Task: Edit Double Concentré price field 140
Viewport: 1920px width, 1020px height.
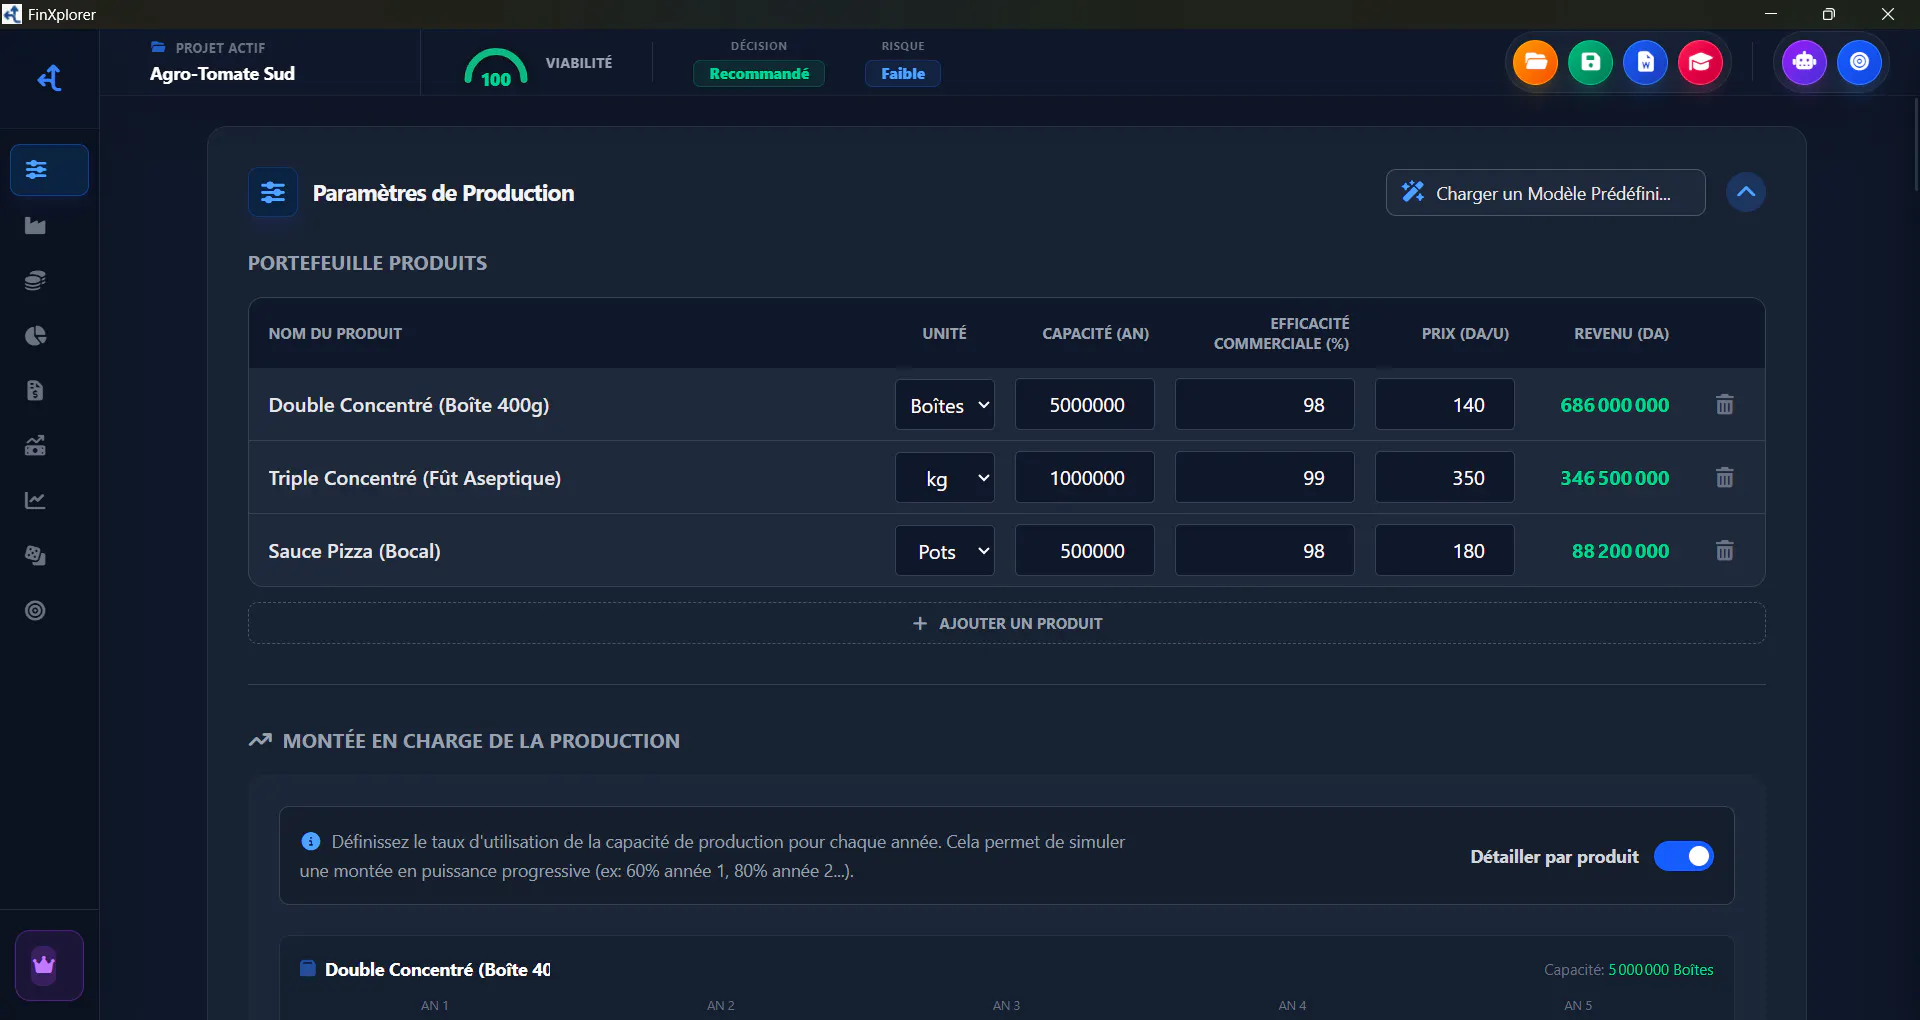Action: coord(1445,405)
